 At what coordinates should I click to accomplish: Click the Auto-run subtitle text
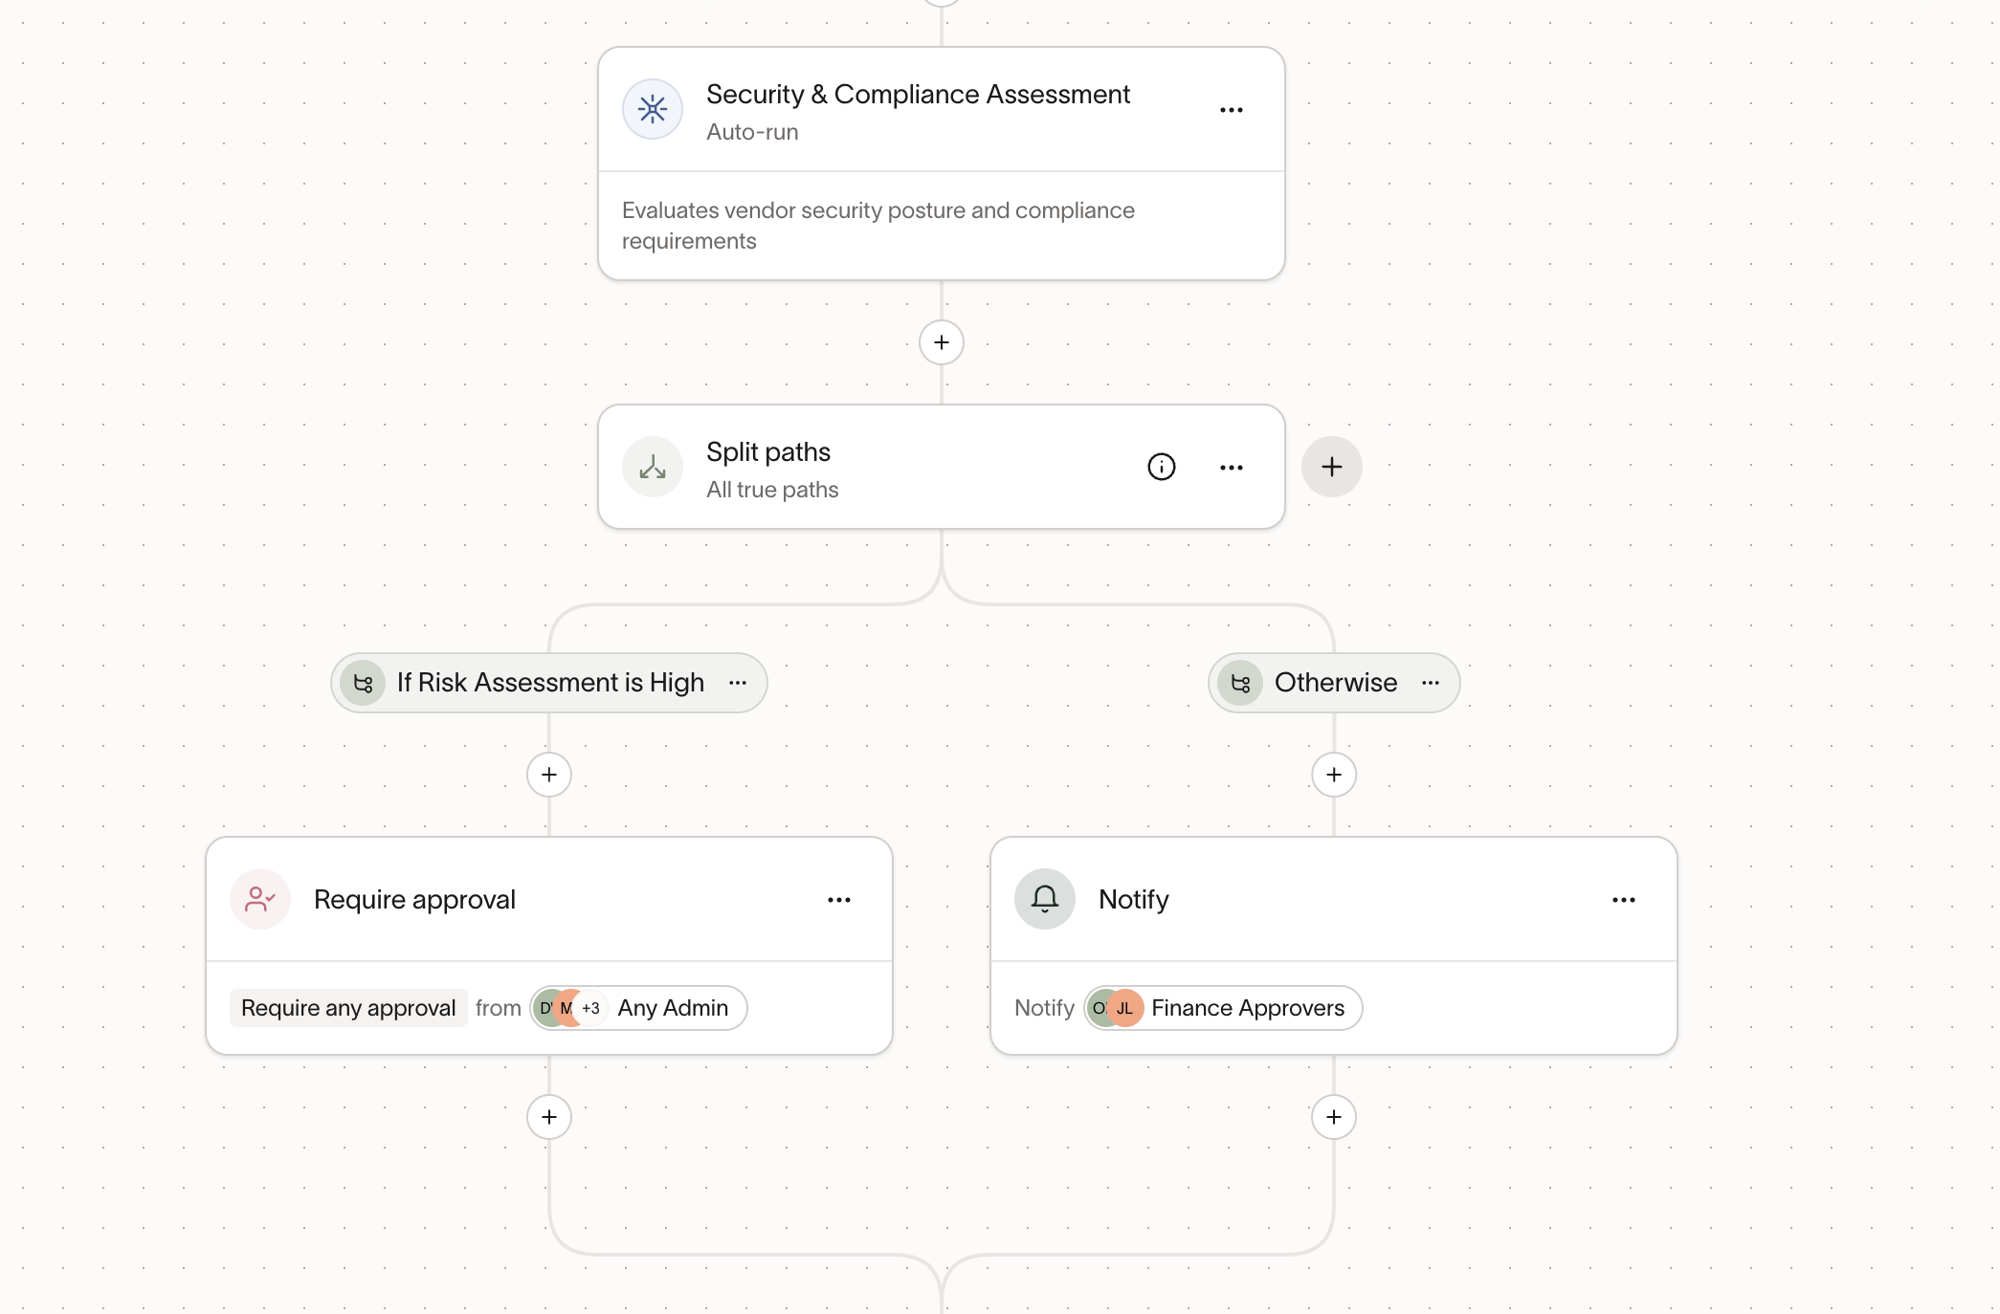tap(752, 132)
